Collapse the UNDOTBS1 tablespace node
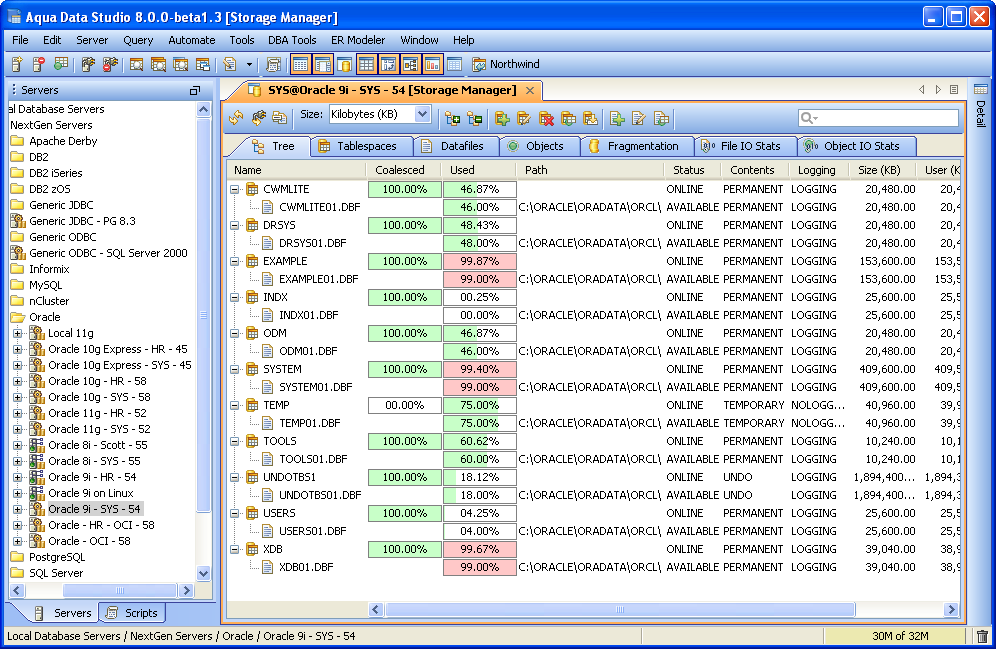 point(234,477)
